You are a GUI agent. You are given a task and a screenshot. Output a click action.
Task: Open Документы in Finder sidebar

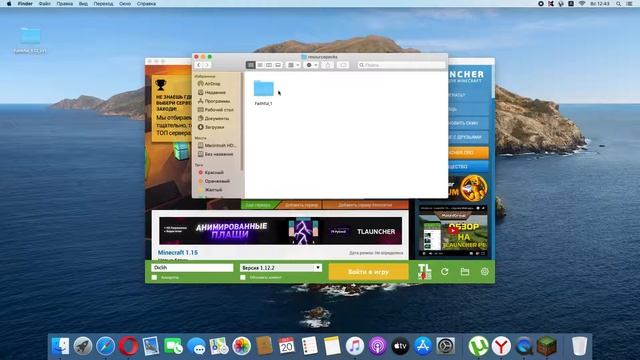coord(216,118)
